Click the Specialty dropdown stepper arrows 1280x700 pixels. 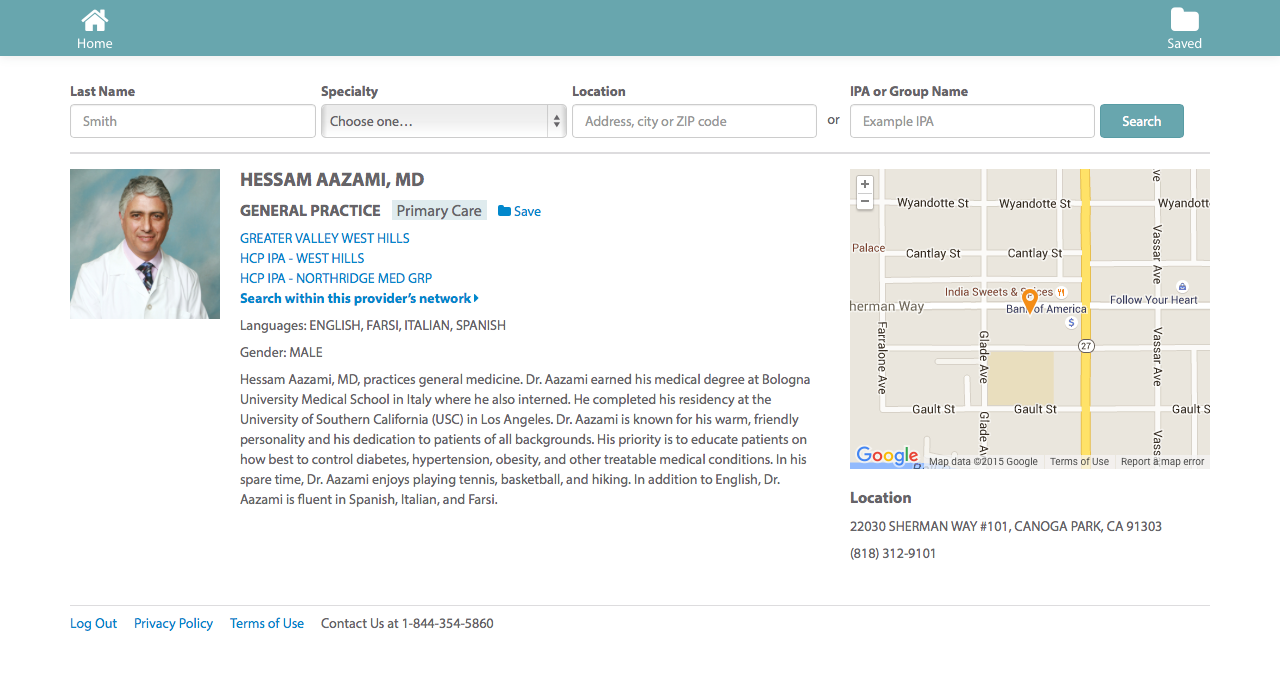click(556, 121)
